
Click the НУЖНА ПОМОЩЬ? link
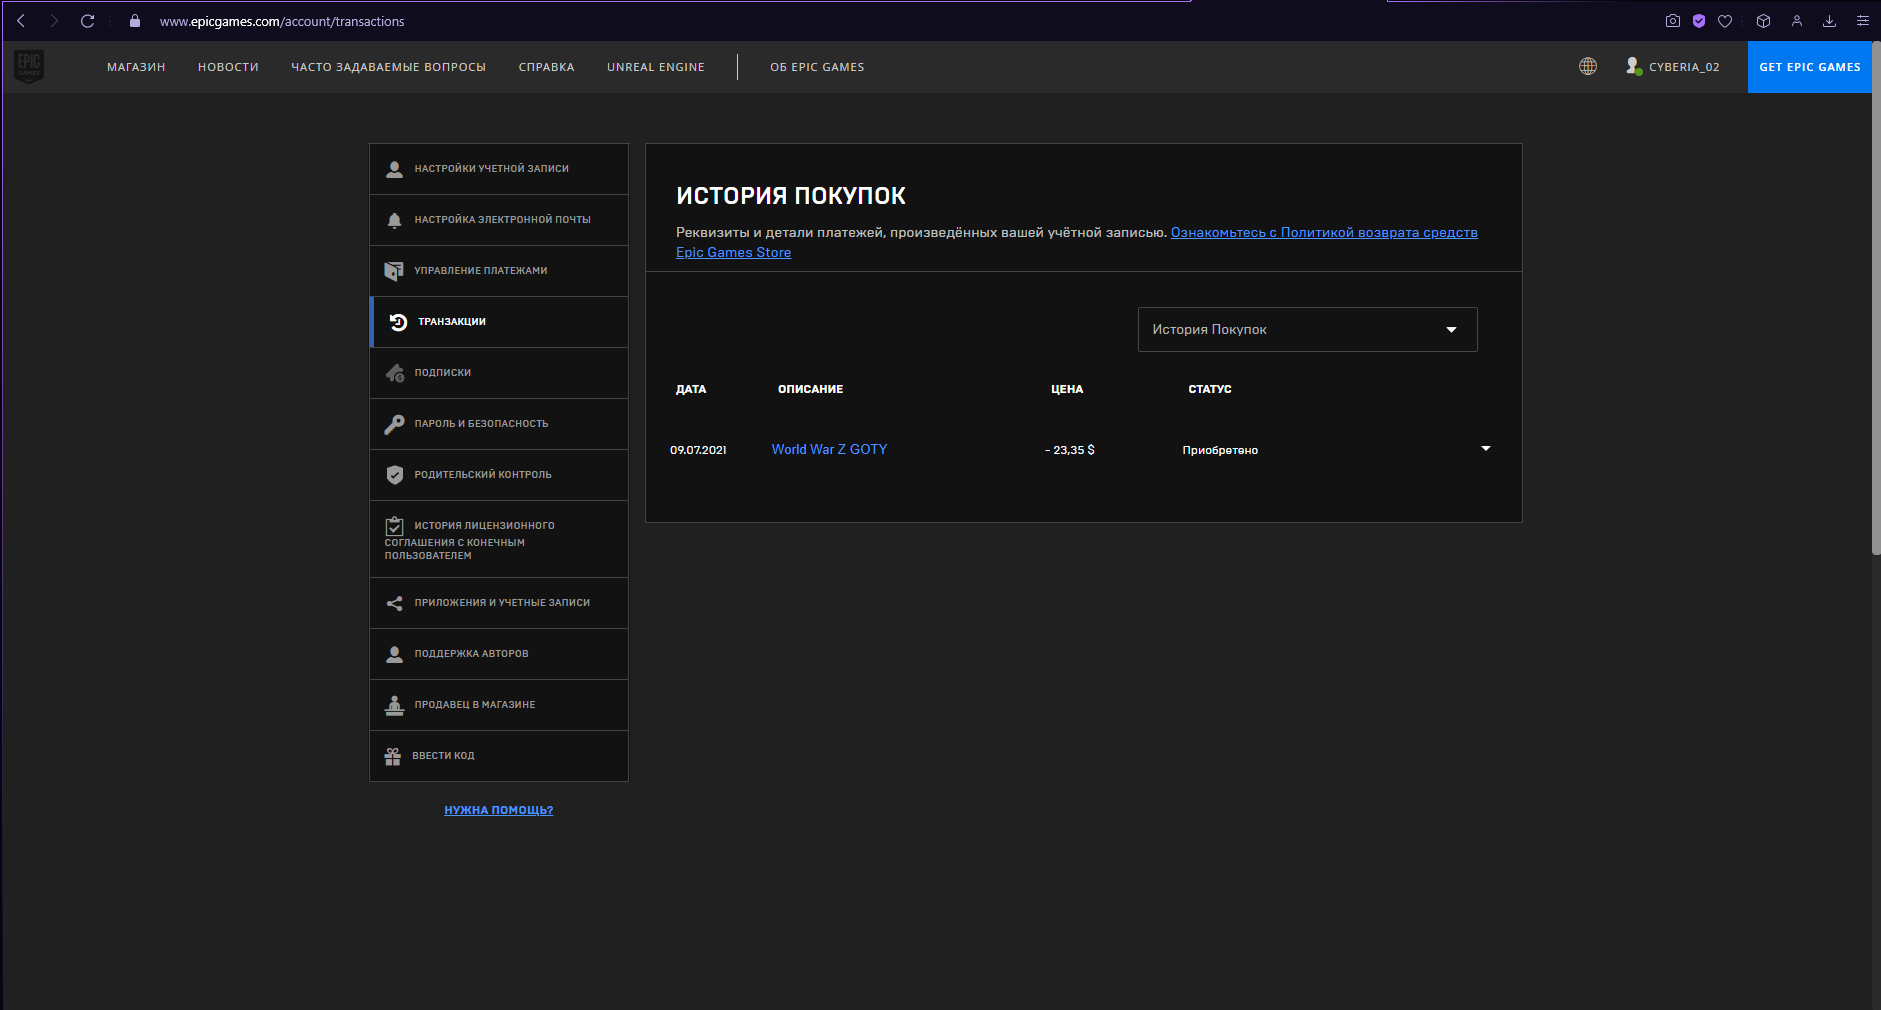[498, 810]
